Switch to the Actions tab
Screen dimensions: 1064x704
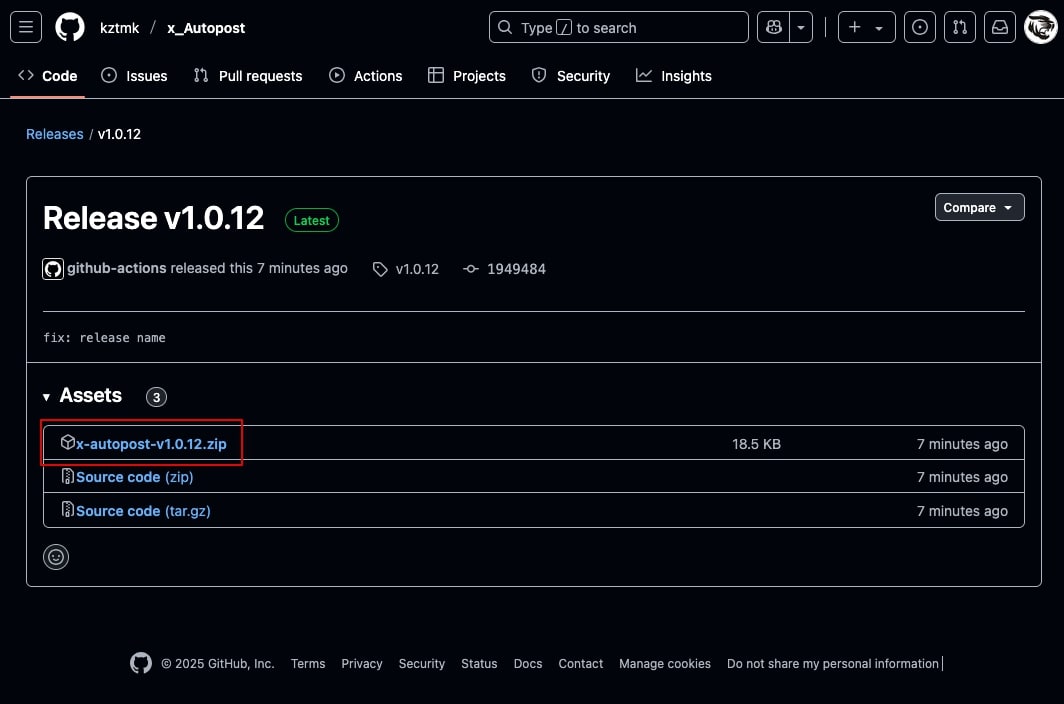coord(366,76)
